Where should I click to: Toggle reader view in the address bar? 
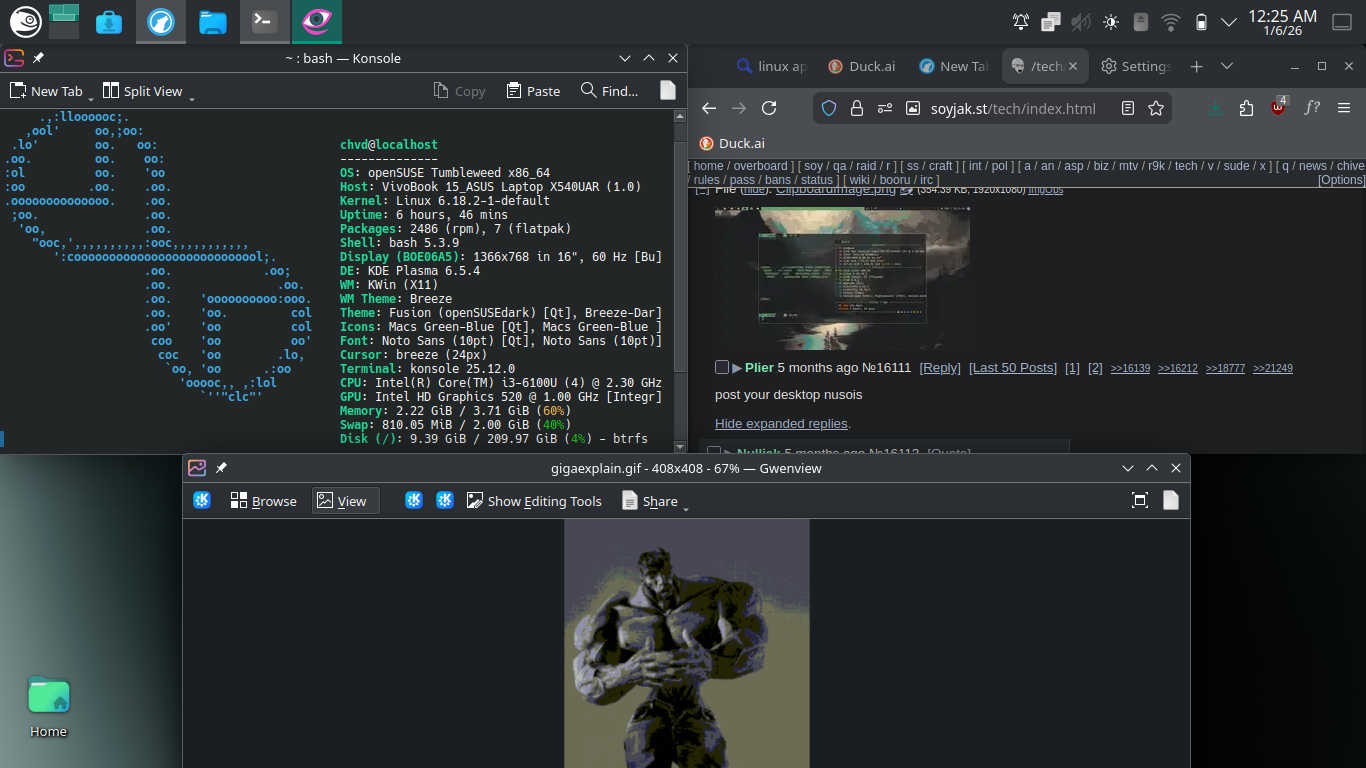(1128, 108)
